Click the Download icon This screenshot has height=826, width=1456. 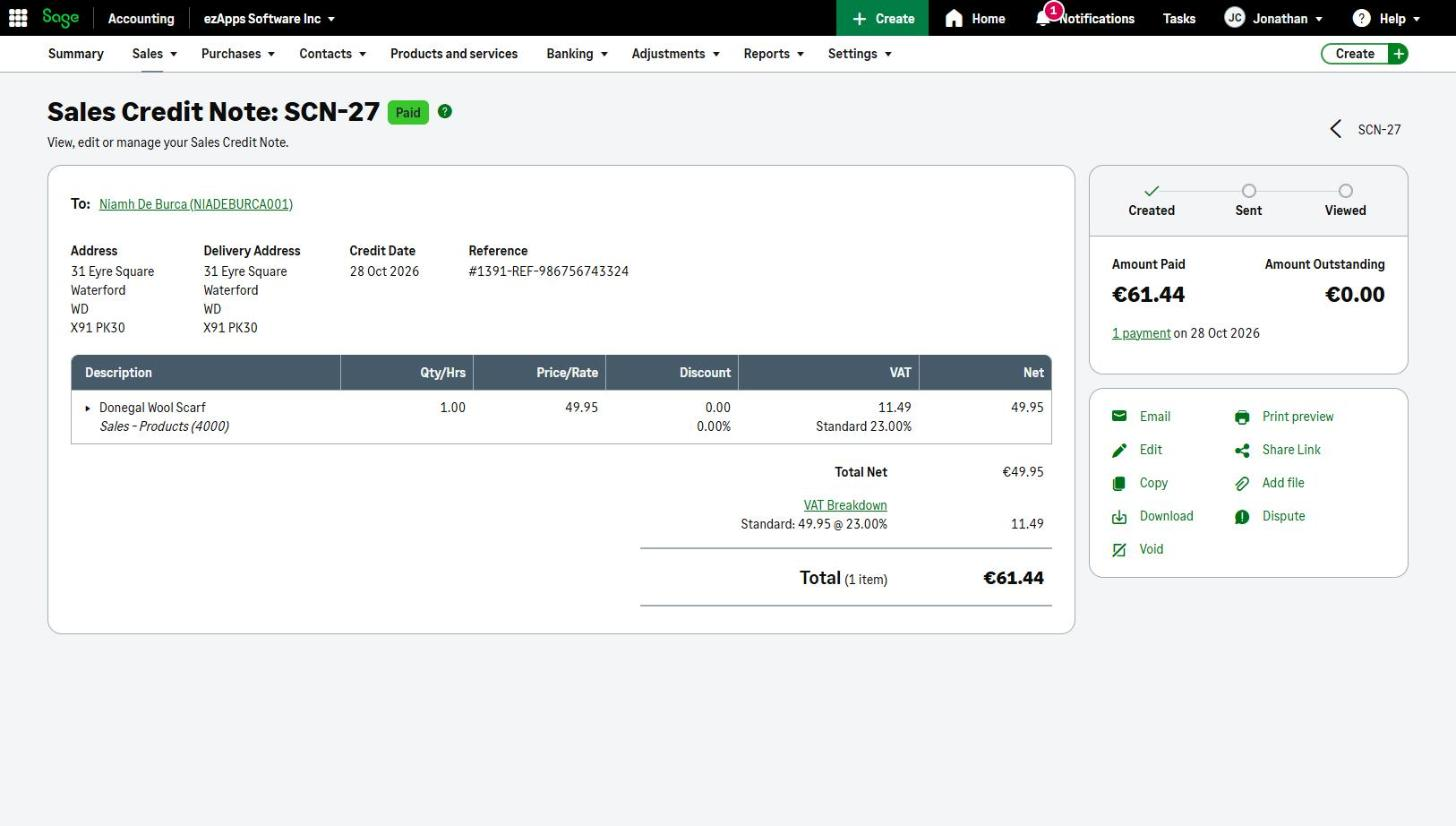1119,516
